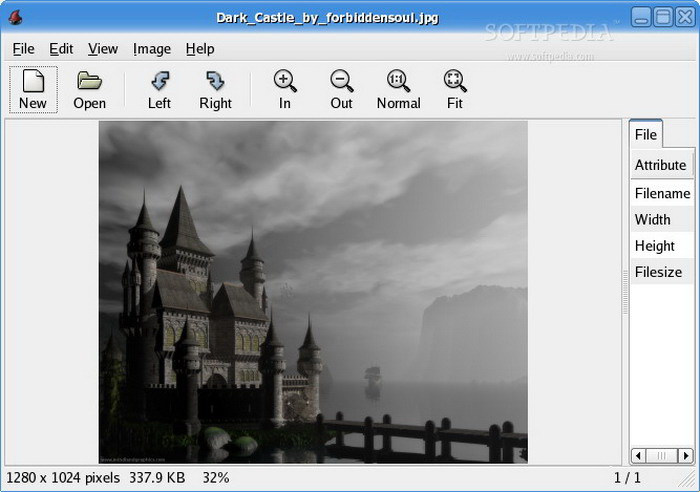Fit the image to the window

[455, 89]
